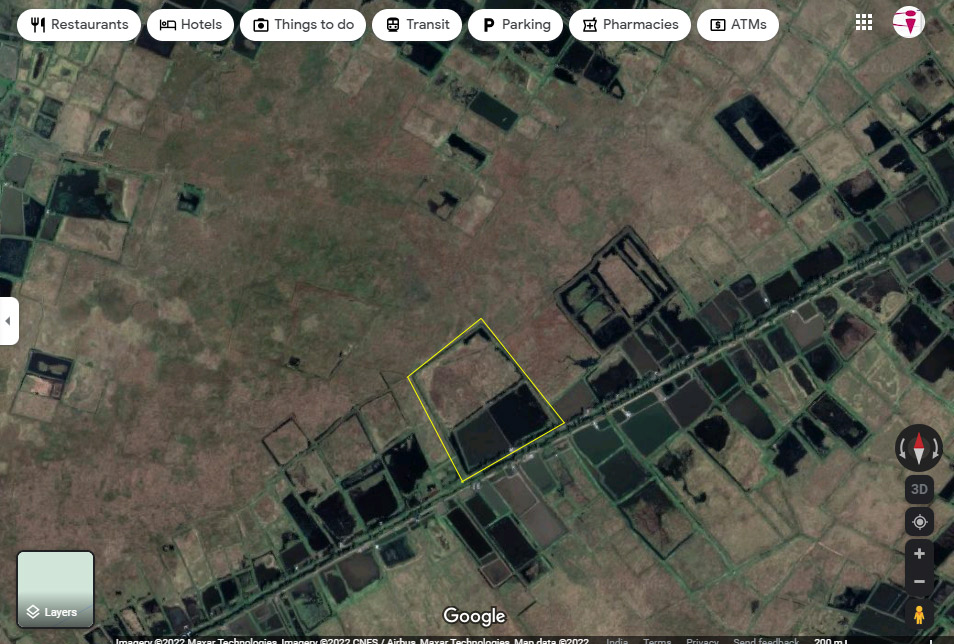The width and height of the screenshot is (954, 644).
Task: Click the Send feedback link
Action: pyautogui.click(x=766, y=641)
